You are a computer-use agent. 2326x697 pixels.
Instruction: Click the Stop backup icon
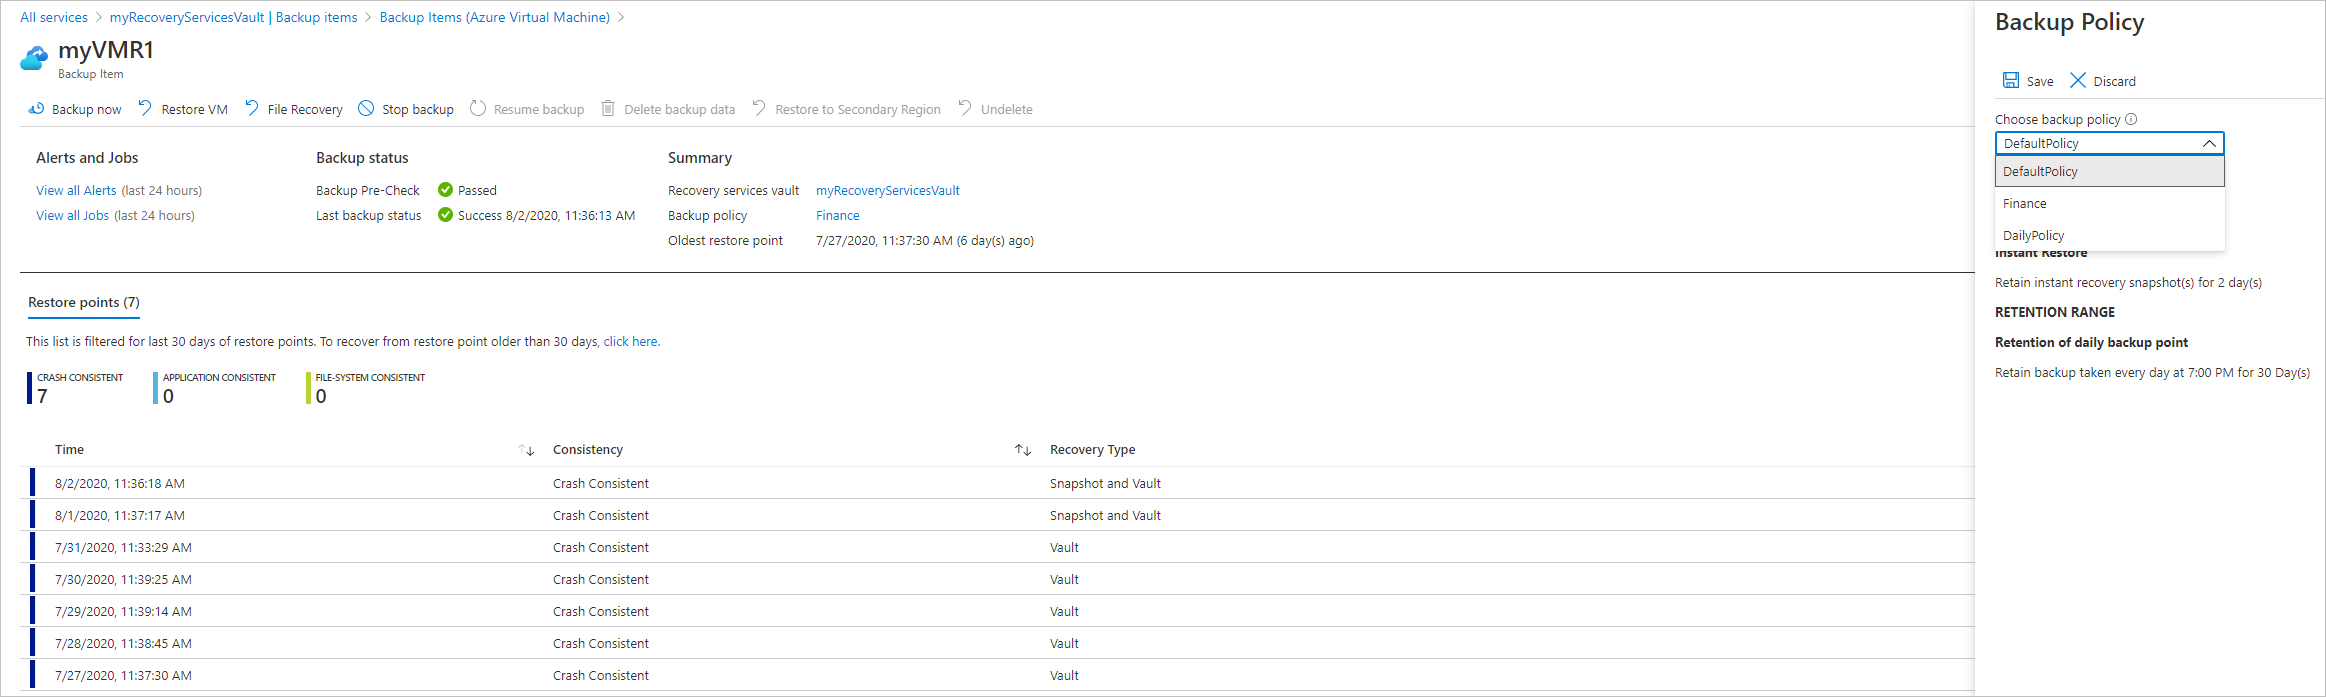[x=366, y=108]
